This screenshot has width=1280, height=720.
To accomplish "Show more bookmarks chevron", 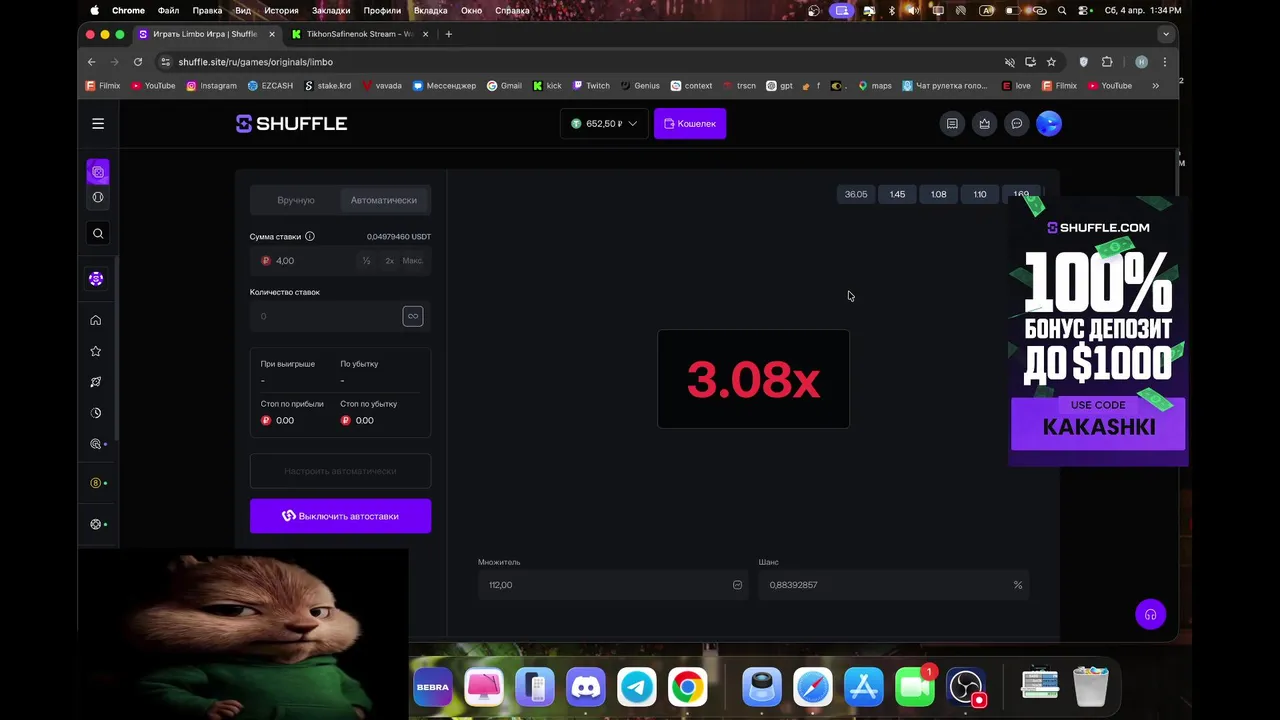I will (1156, 86).
